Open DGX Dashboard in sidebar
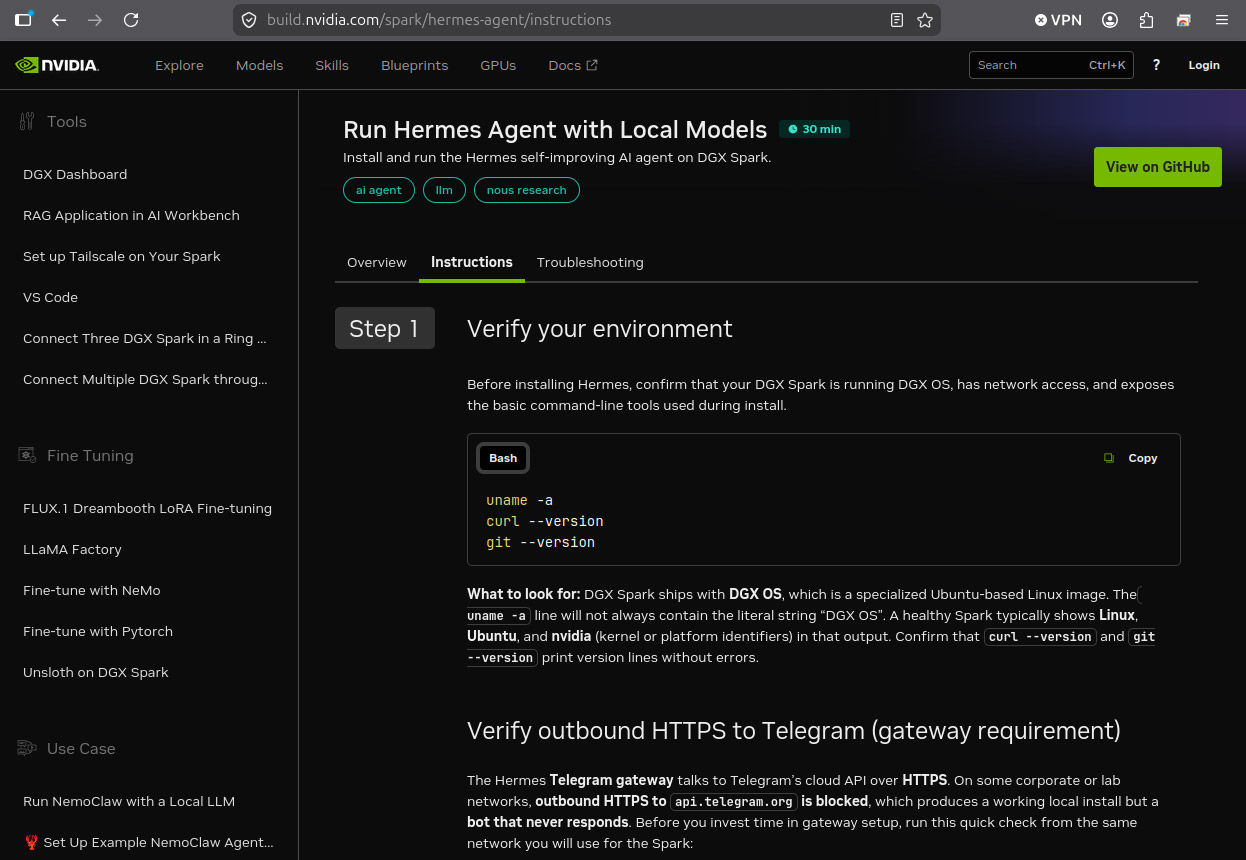 (x=75, y=174)
